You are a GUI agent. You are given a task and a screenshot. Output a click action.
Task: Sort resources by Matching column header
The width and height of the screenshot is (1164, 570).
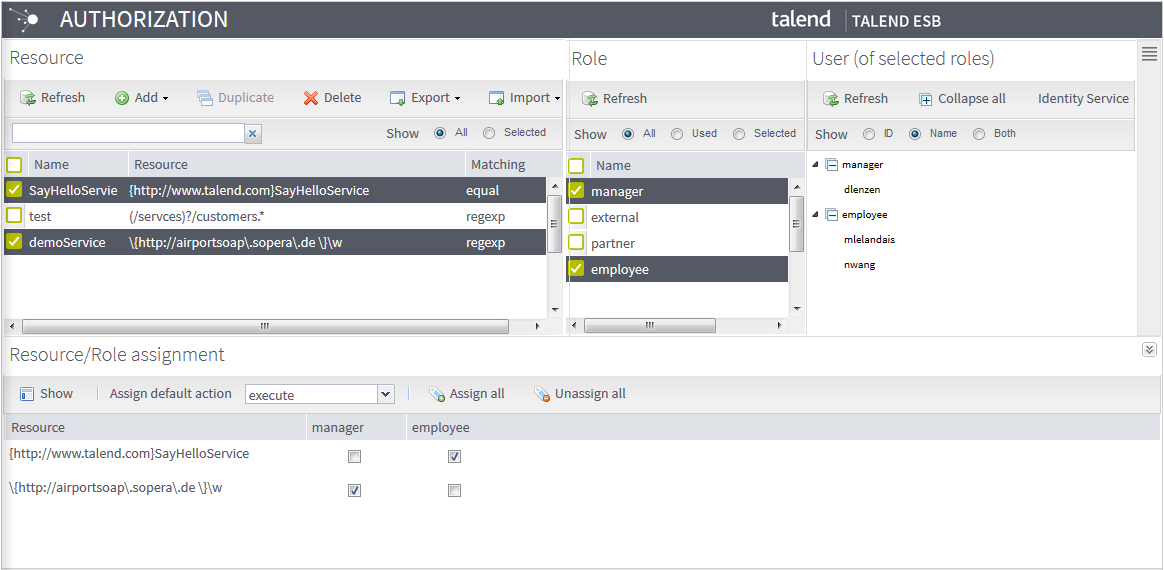point(497,164)
